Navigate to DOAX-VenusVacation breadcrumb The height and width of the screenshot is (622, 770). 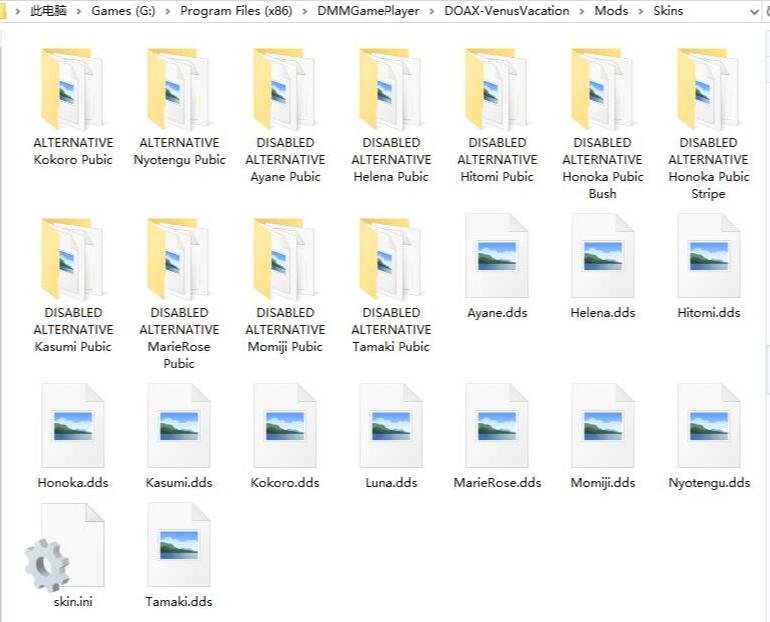[507, 11]
